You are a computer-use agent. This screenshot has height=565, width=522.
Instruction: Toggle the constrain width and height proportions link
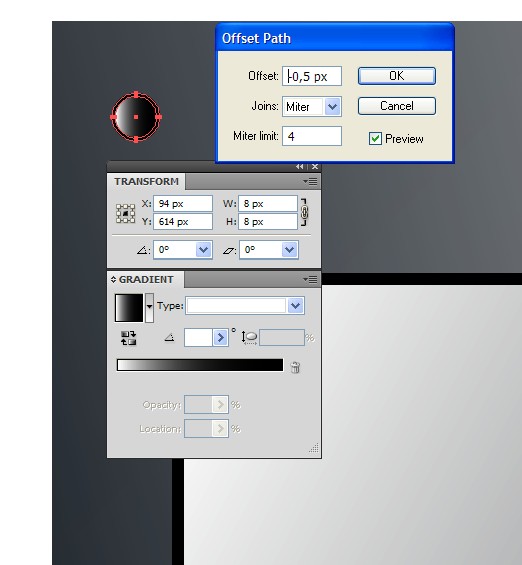pos(304,212)
